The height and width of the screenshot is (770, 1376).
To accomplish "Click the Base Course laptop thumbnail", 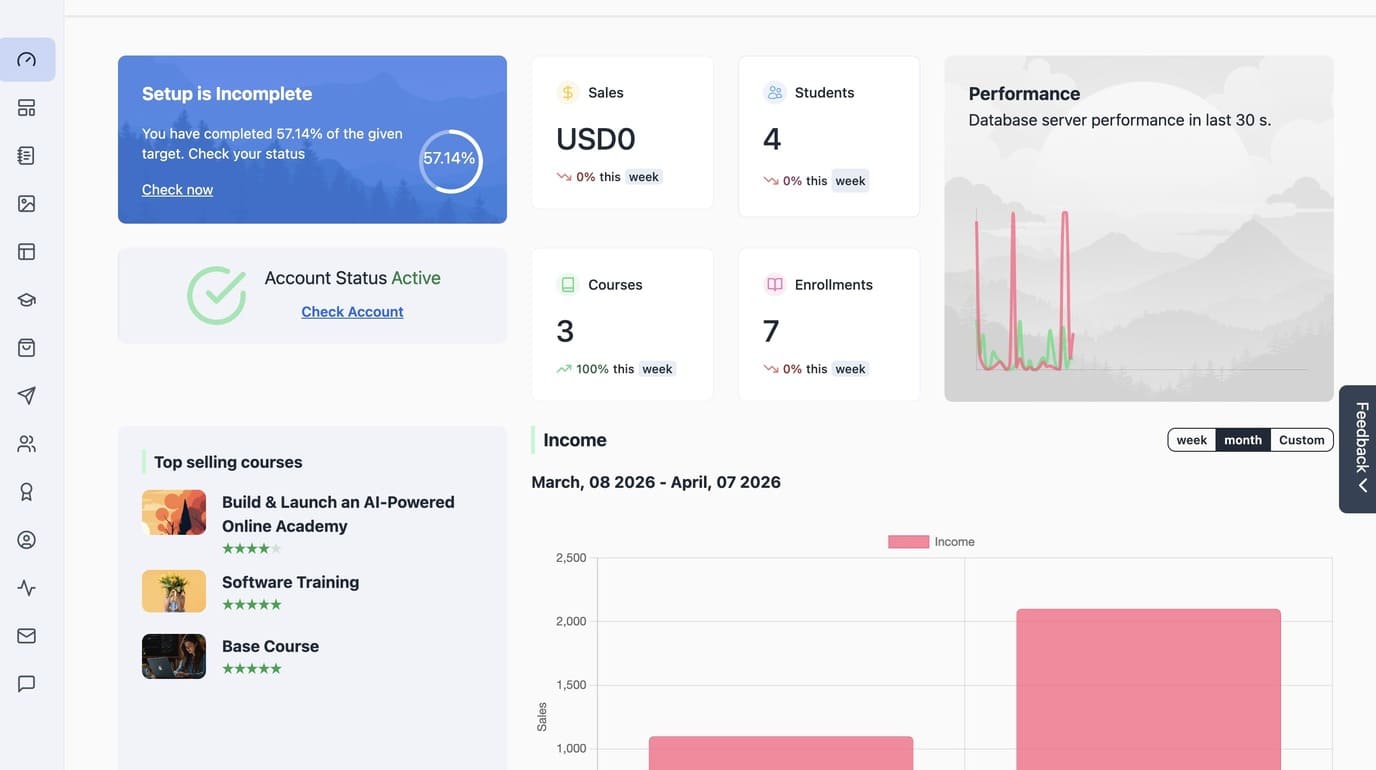I will tap(174, 656).
